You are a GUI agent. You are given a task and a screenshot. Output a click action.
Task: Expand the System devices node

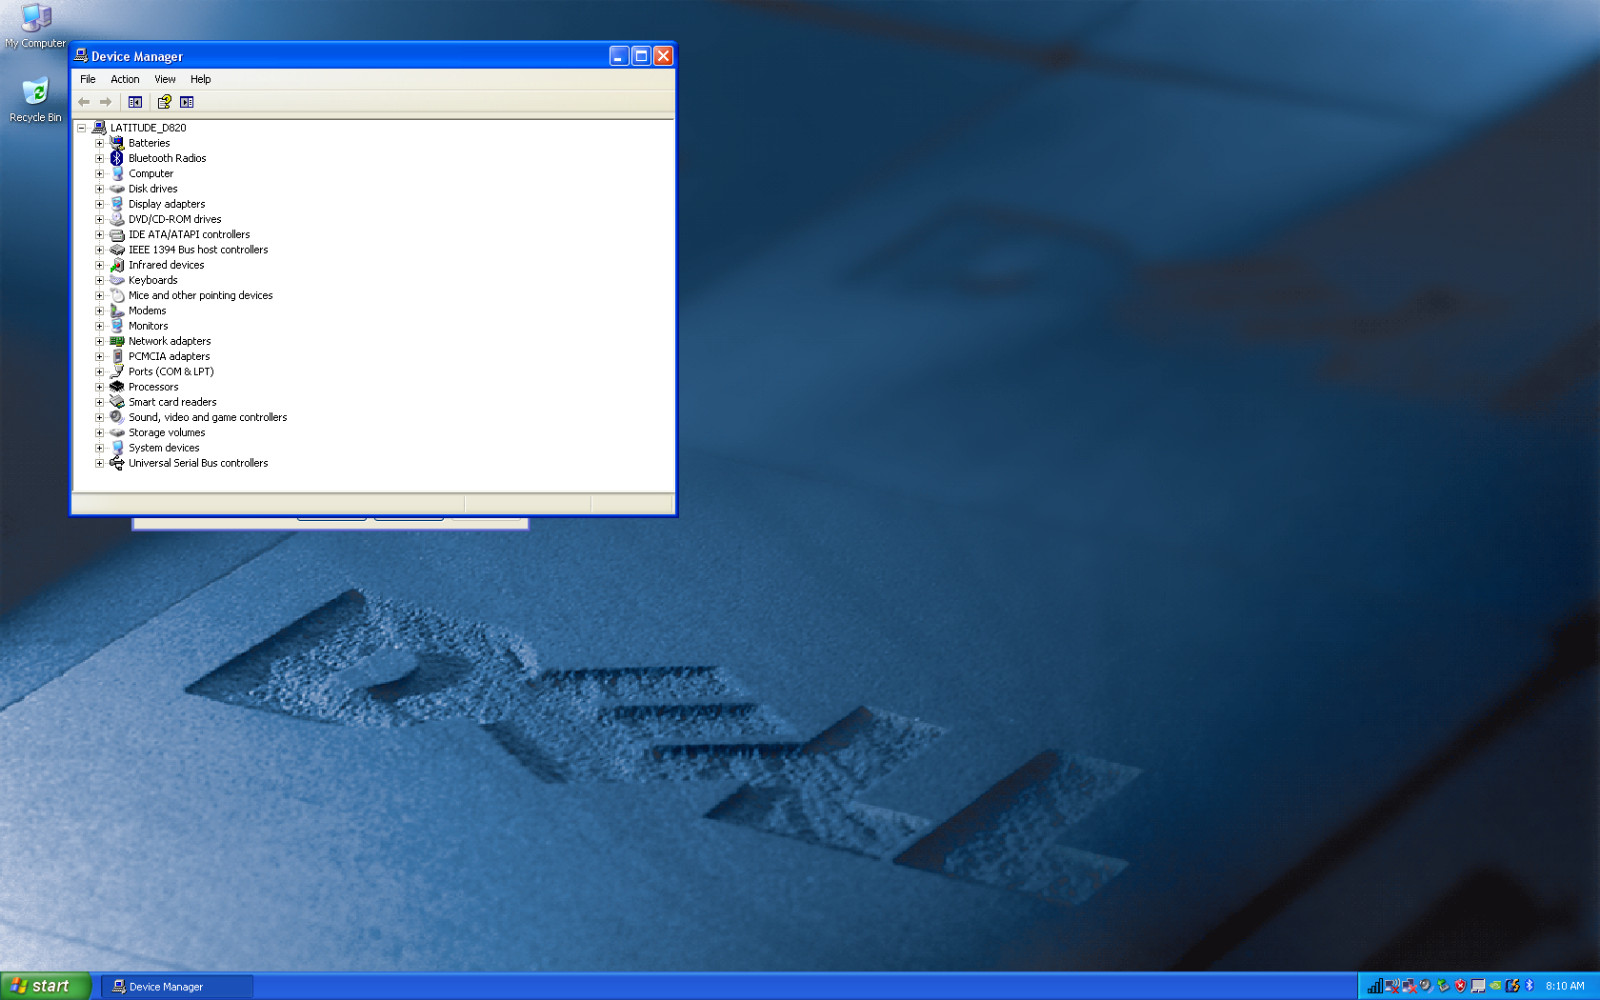point(99,448)
